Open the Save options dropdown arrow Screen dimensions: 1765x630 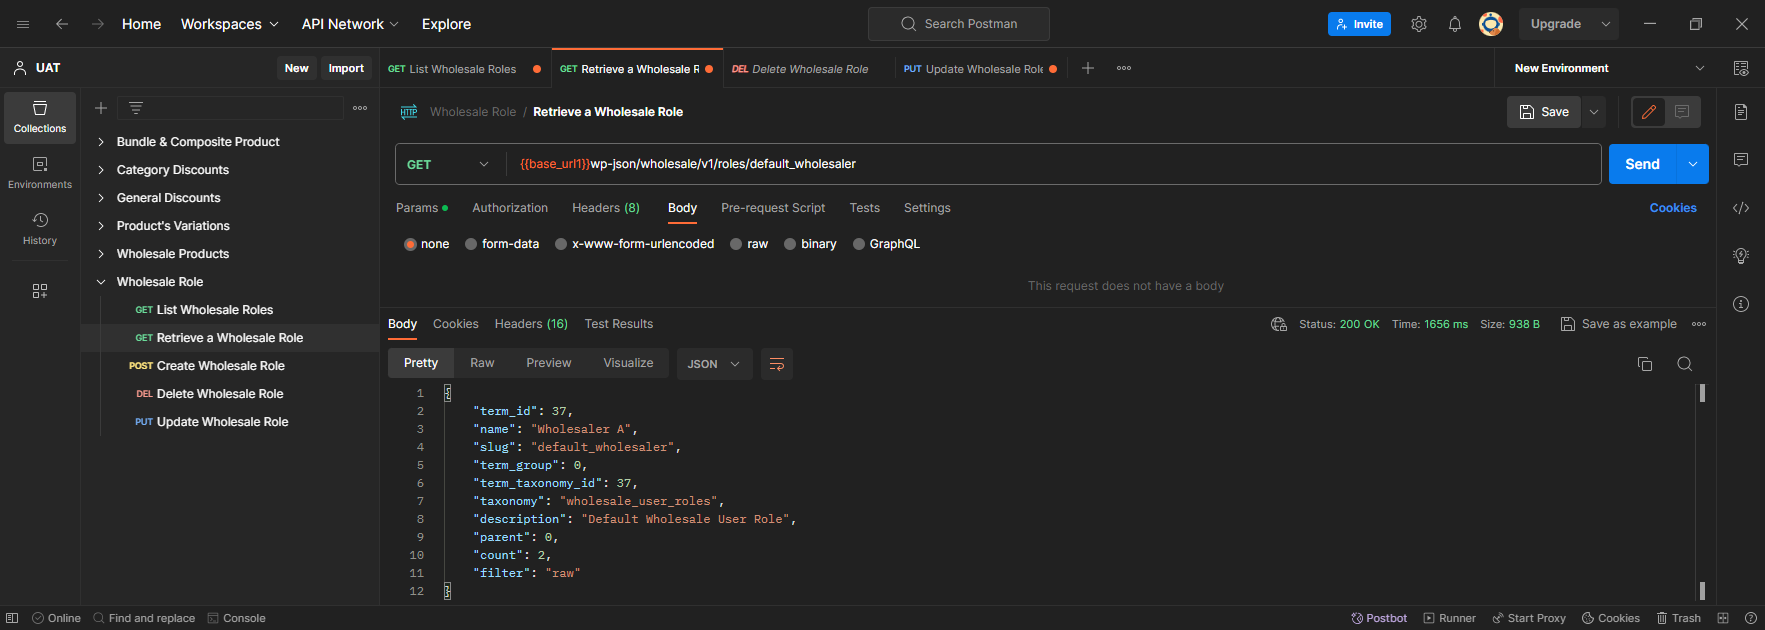pyautogui.click(x=1594, y=112)
